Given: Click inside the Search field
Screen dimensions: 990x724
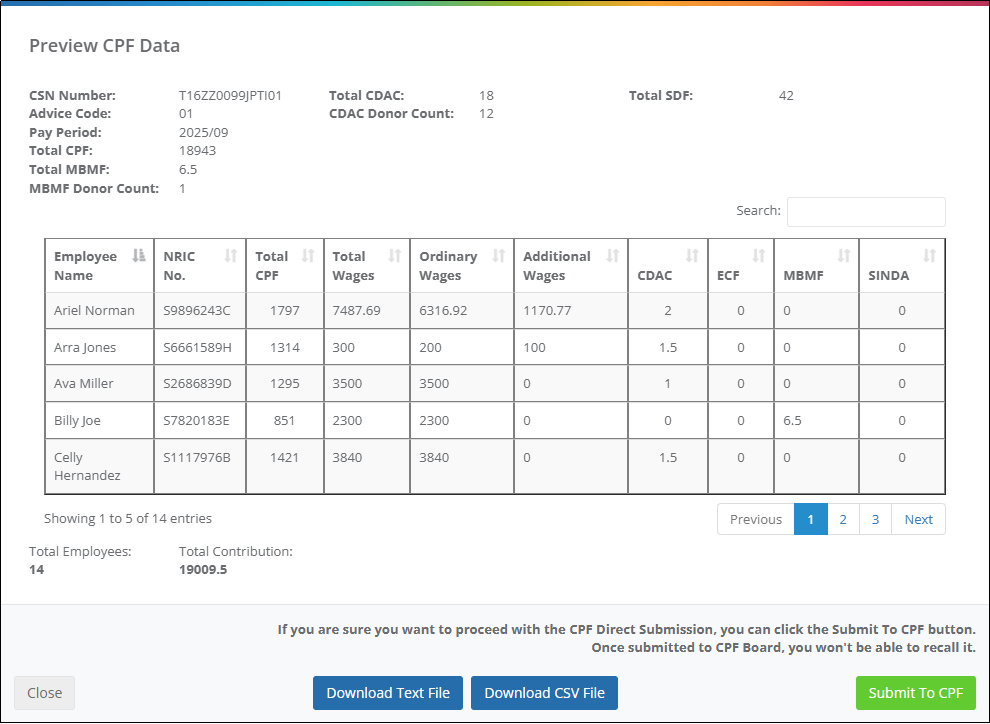Looking at the screenshot, I should 866,212.
